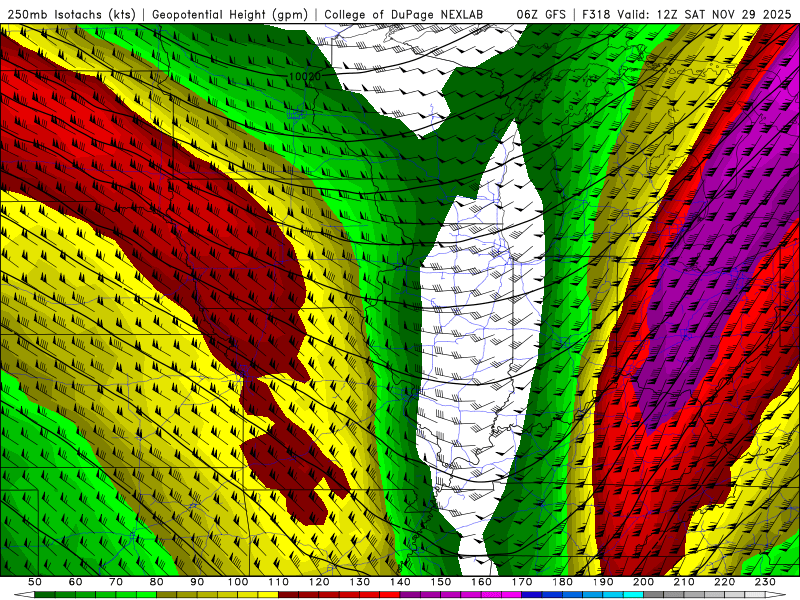Click the '150' color bar label

pyautogui.click(x=441, y=582)
